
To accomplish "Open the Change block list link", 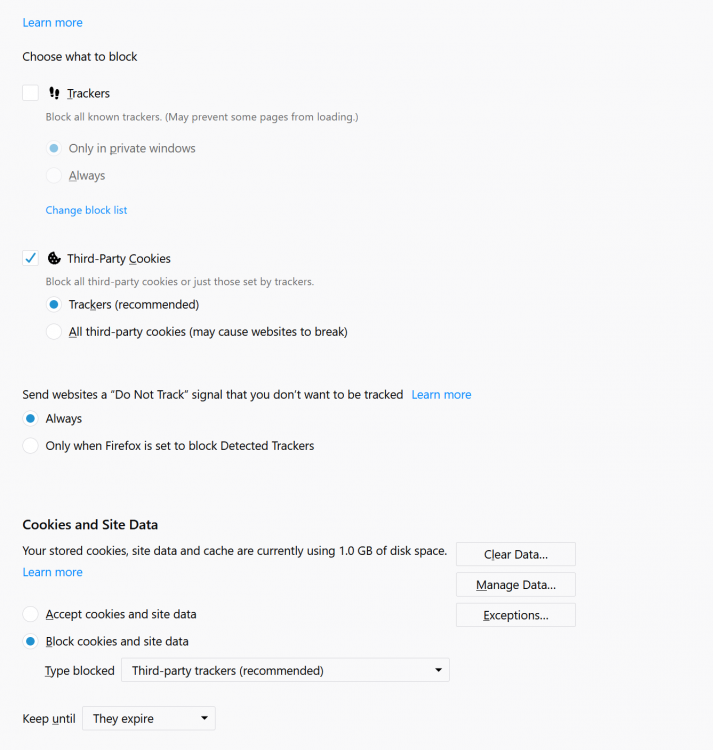I will 86,210.
